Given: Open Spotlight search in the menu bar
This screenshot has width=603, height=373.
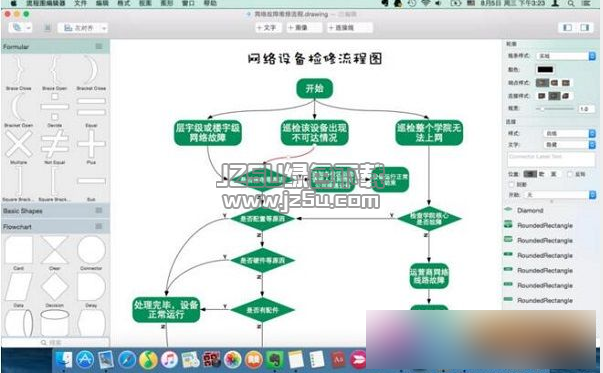Looking at the screenshot, I should pyautogui.click(x=571, y=3).
